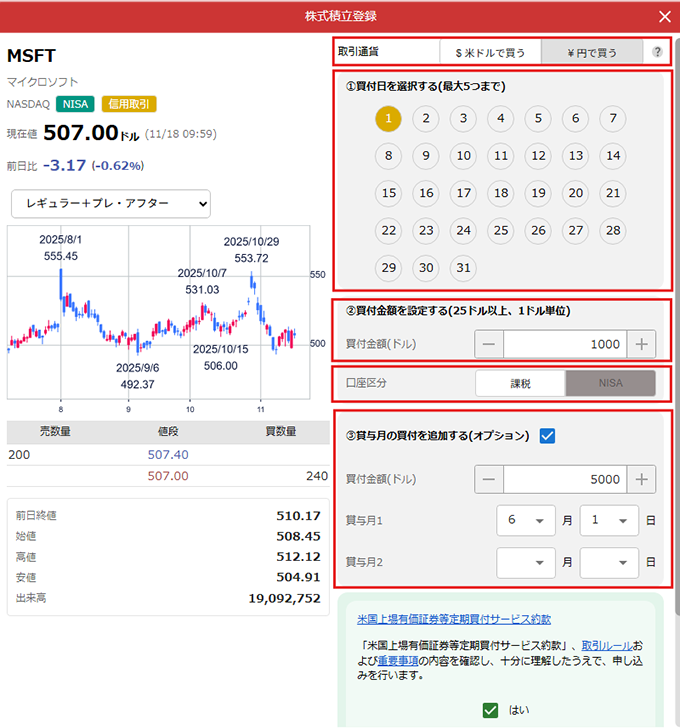Click the help question mark icon
680x728 pixels.
click(657, 52)
